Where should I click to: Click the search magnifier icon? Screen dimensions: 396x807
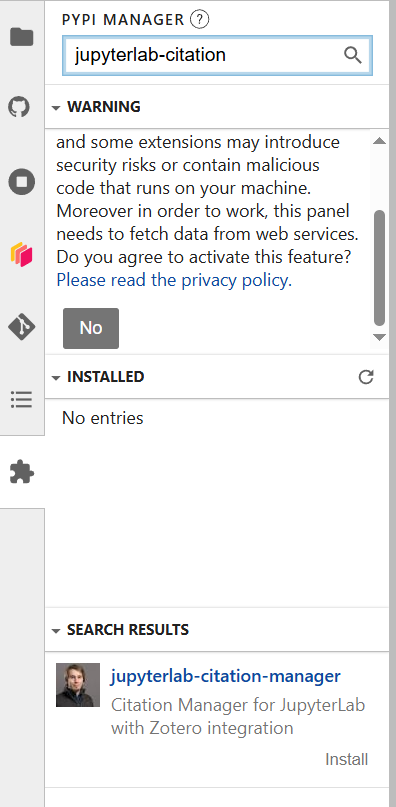(353, 55)
